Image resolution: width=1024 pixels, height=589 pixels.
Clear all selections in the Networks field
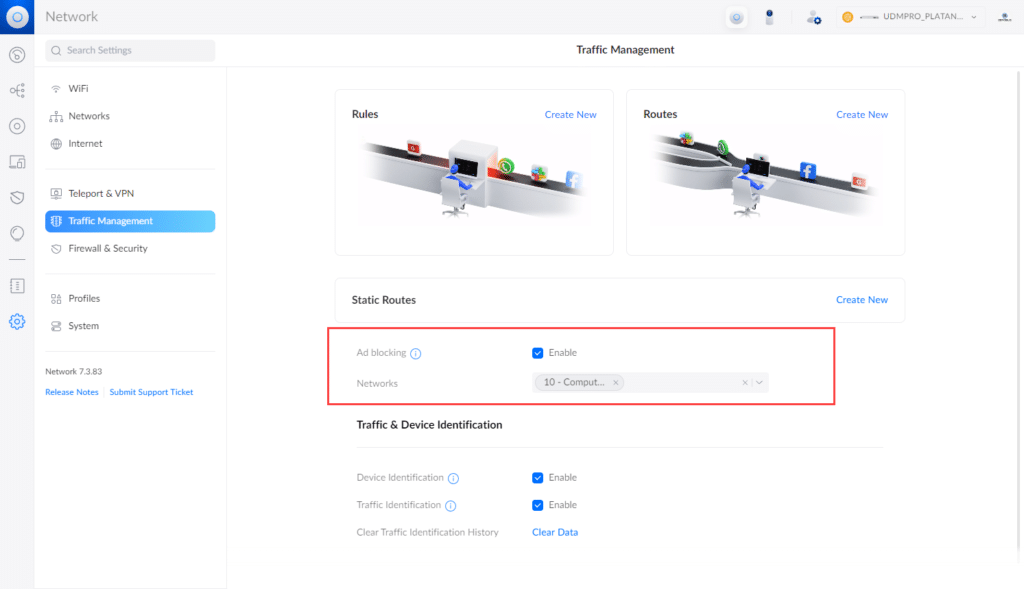click(744, 382)
